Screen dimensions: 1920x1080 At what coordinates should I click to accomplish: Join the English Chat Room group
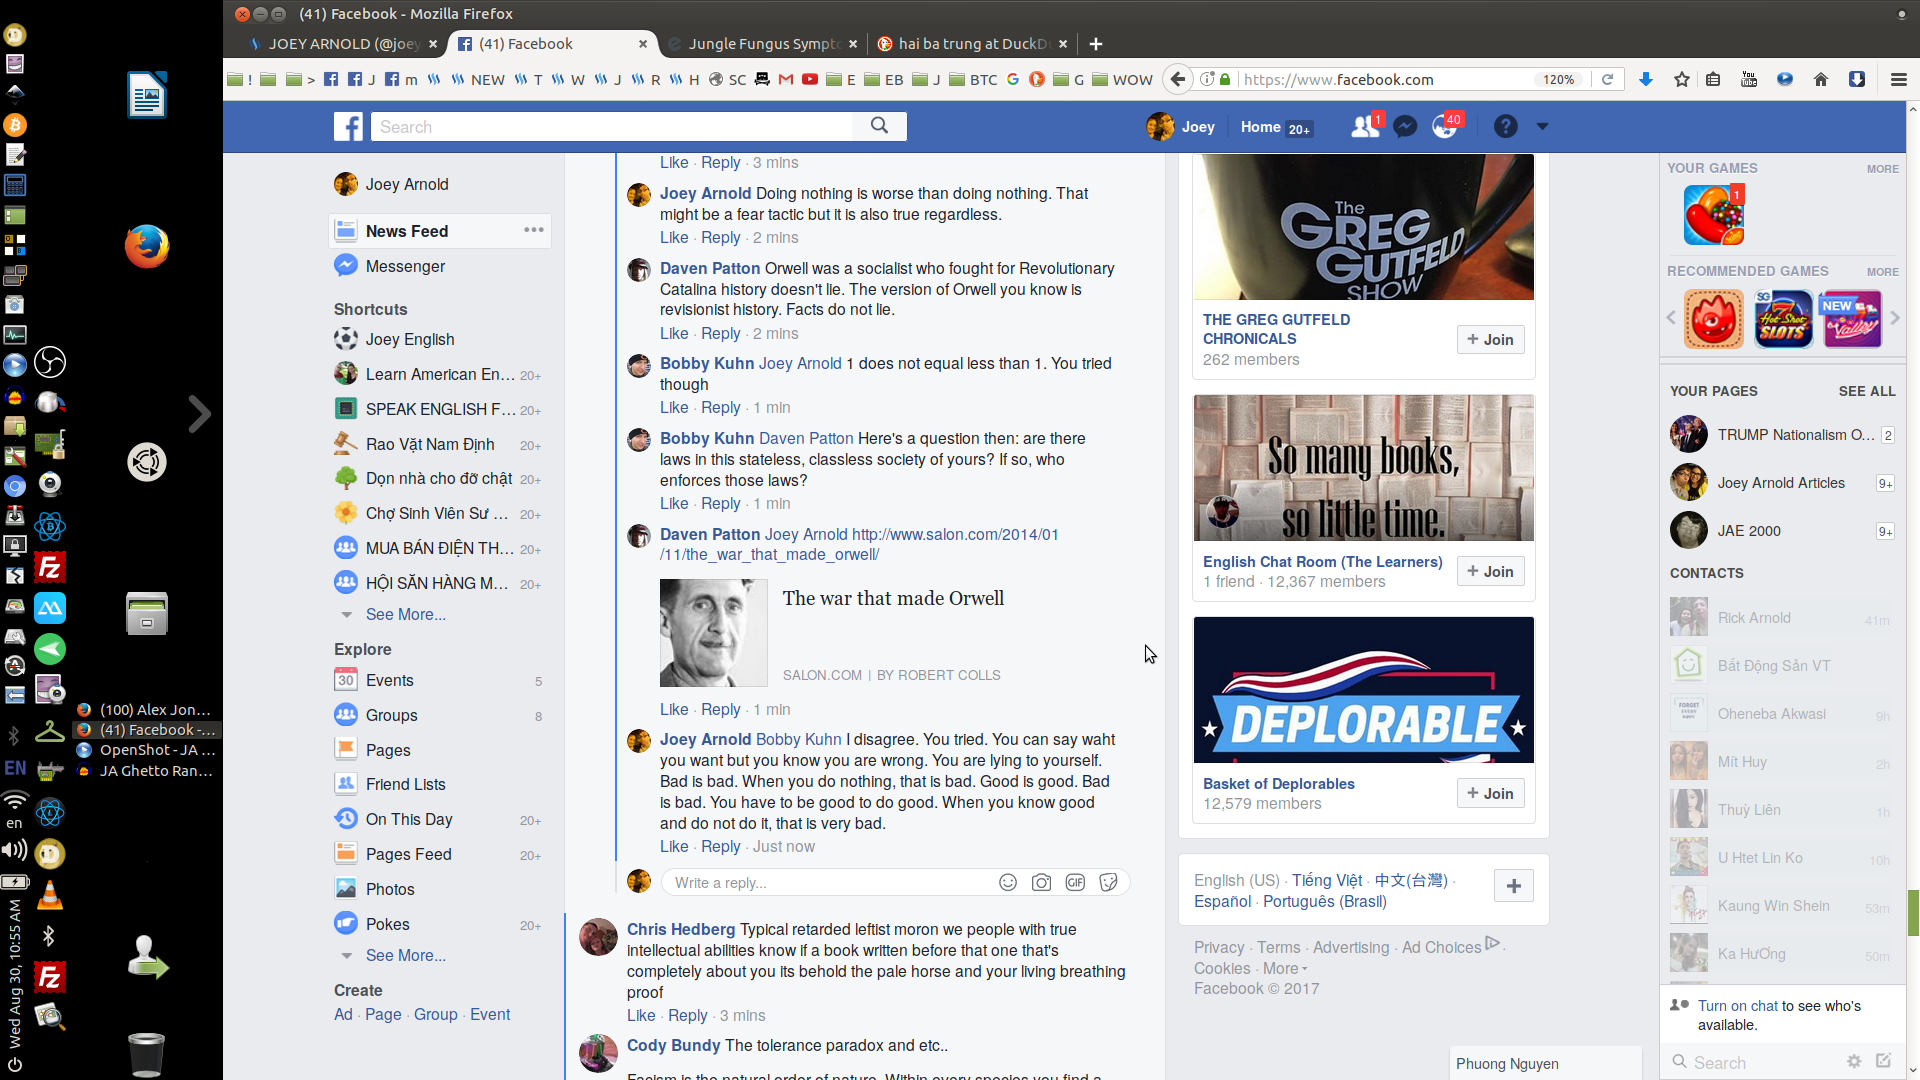(x=1490, y=571)
